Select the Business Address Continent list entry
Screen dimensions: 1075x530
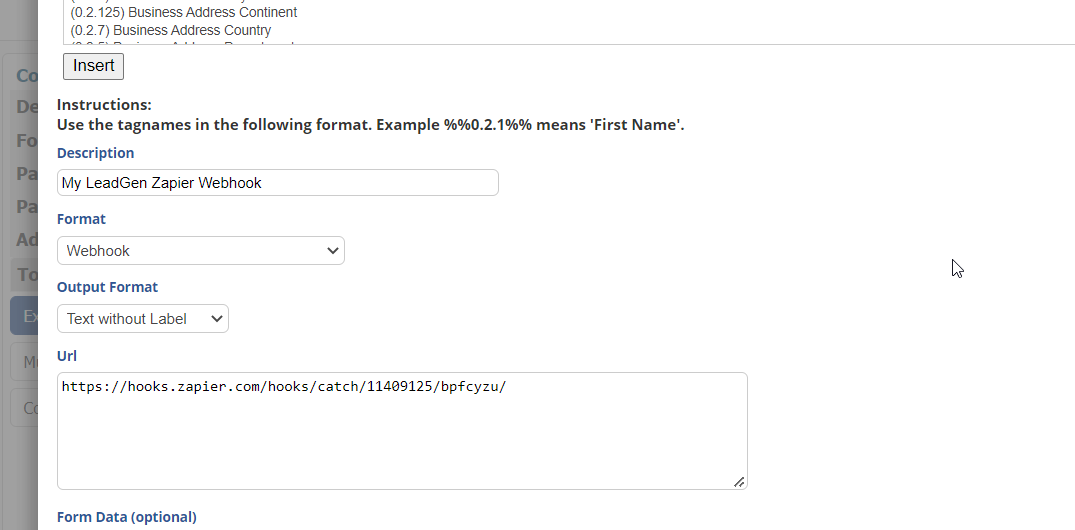tap(184, 13)
